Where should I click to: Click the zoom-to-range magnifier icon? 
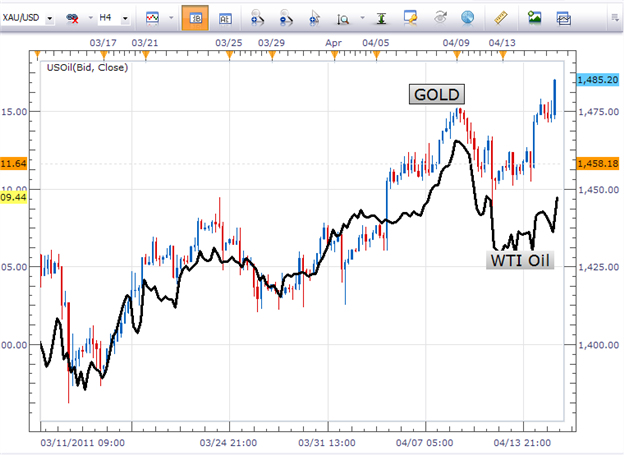[343, 19]
